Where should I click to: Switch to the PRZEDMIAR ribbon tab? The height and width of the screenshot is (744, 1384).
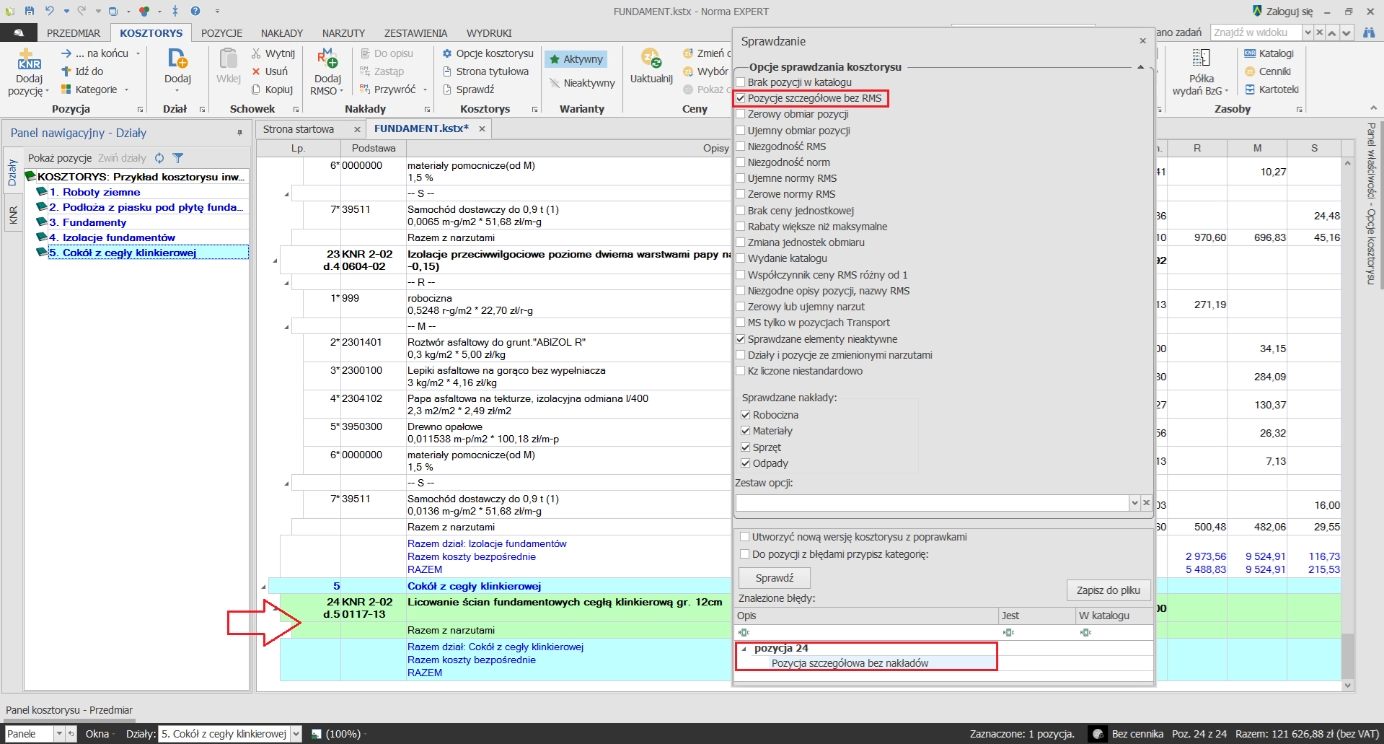73,33
